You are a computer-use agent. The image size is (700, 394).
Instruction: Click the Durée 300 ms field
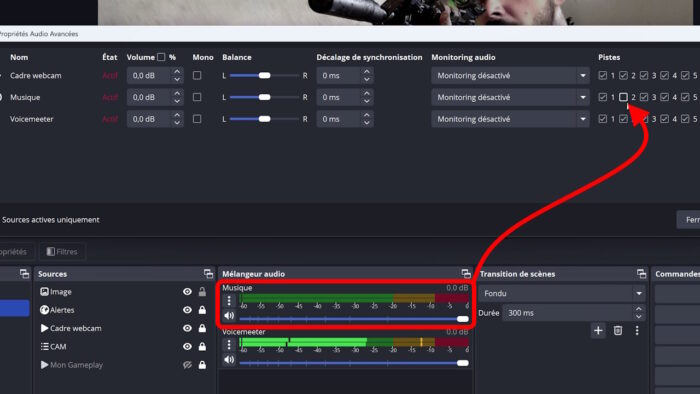click(x=568, y=313)
